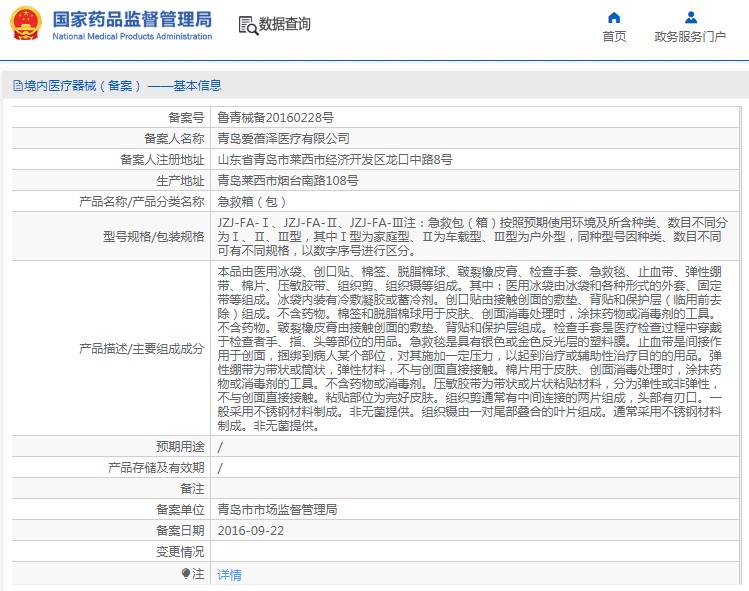This screenshot has width=749, height=591.
Task: Select the filing number 鲁青械备20160228号
Action: click(x=275, y=117)
